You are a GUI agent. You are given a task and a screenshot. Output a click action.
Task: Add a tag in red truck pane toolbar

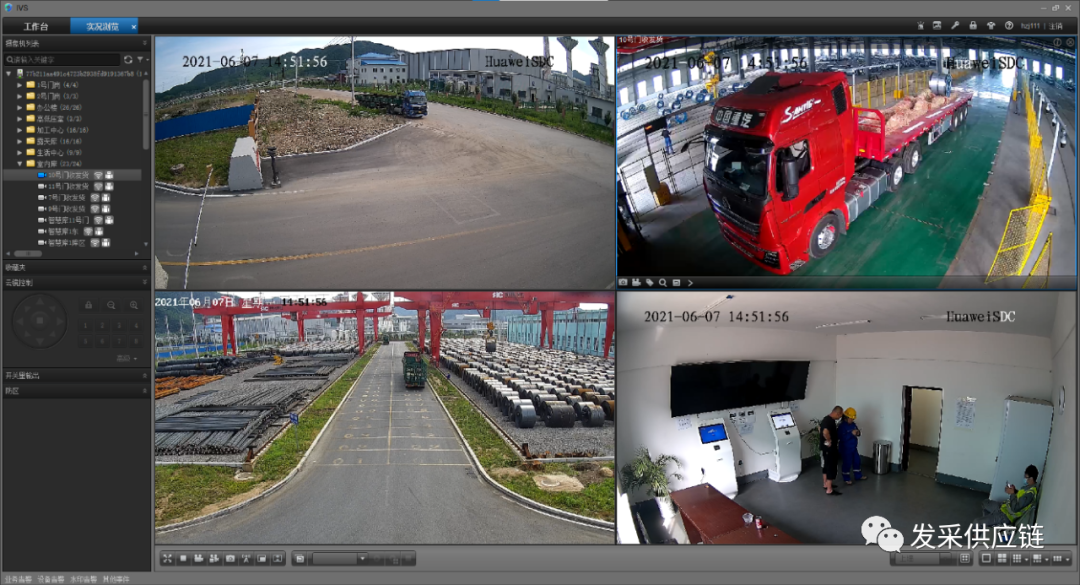coord(650,283)
